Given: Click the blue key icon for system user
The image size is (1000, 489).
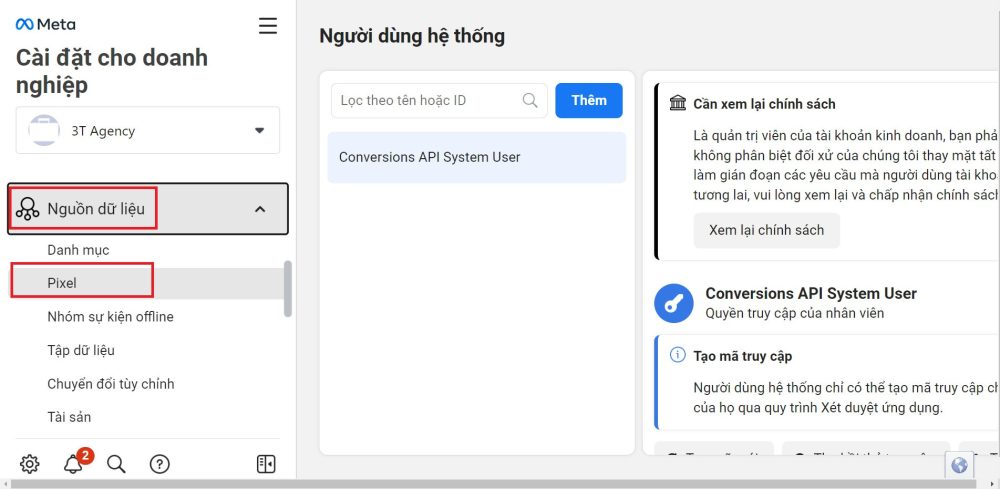Looking at the screenshot, I should click(x=673, y=303).
